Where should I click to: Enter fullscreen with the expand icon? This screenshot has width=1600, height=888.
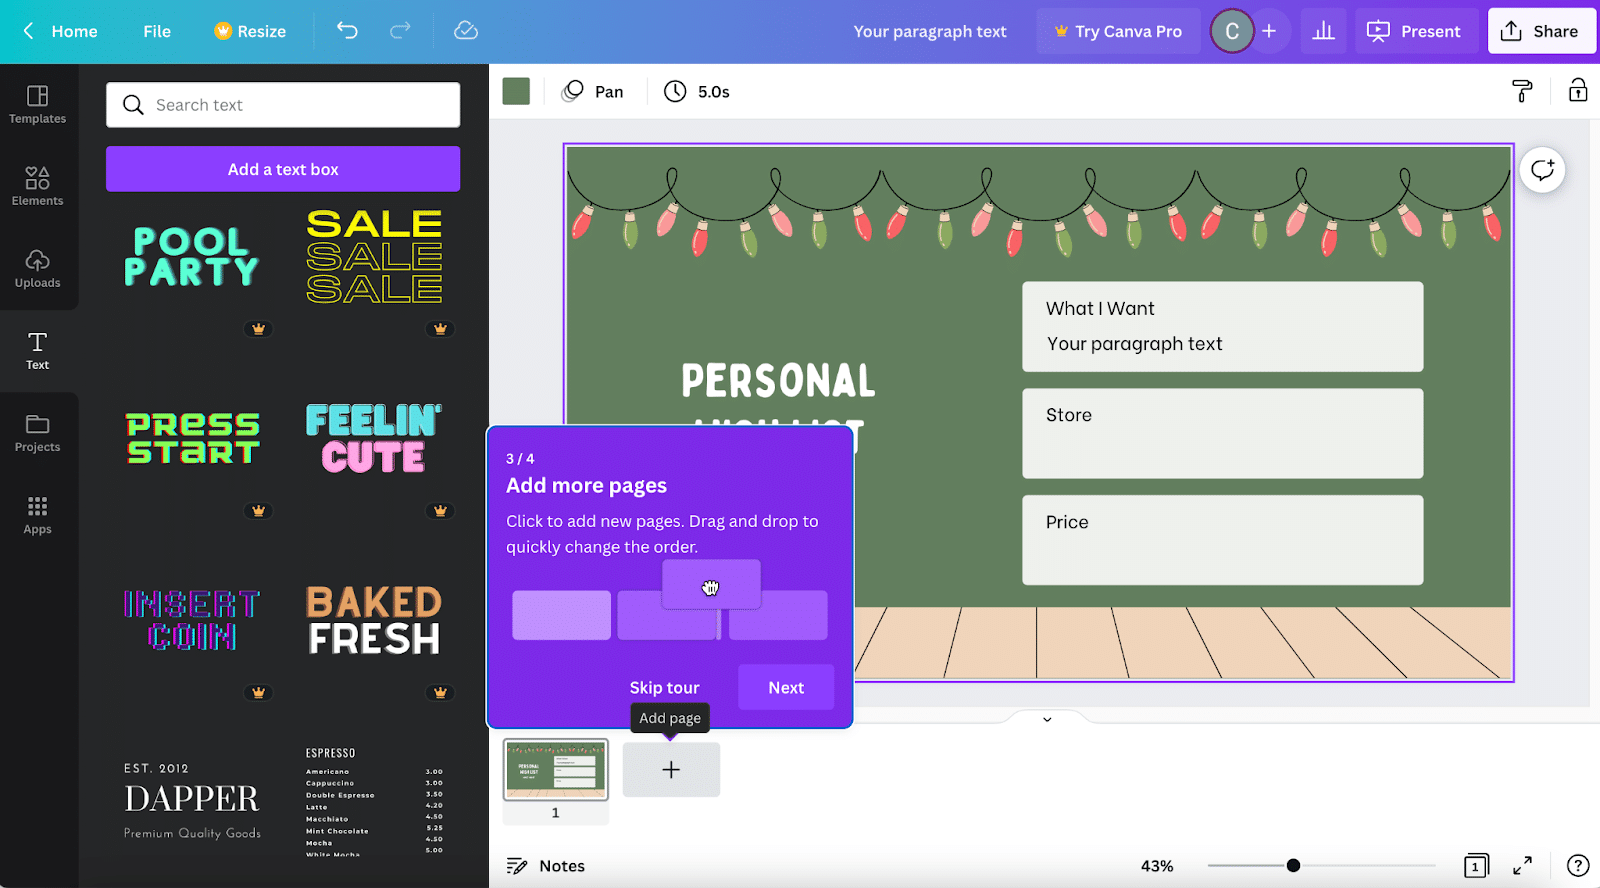pos(1523,866)
